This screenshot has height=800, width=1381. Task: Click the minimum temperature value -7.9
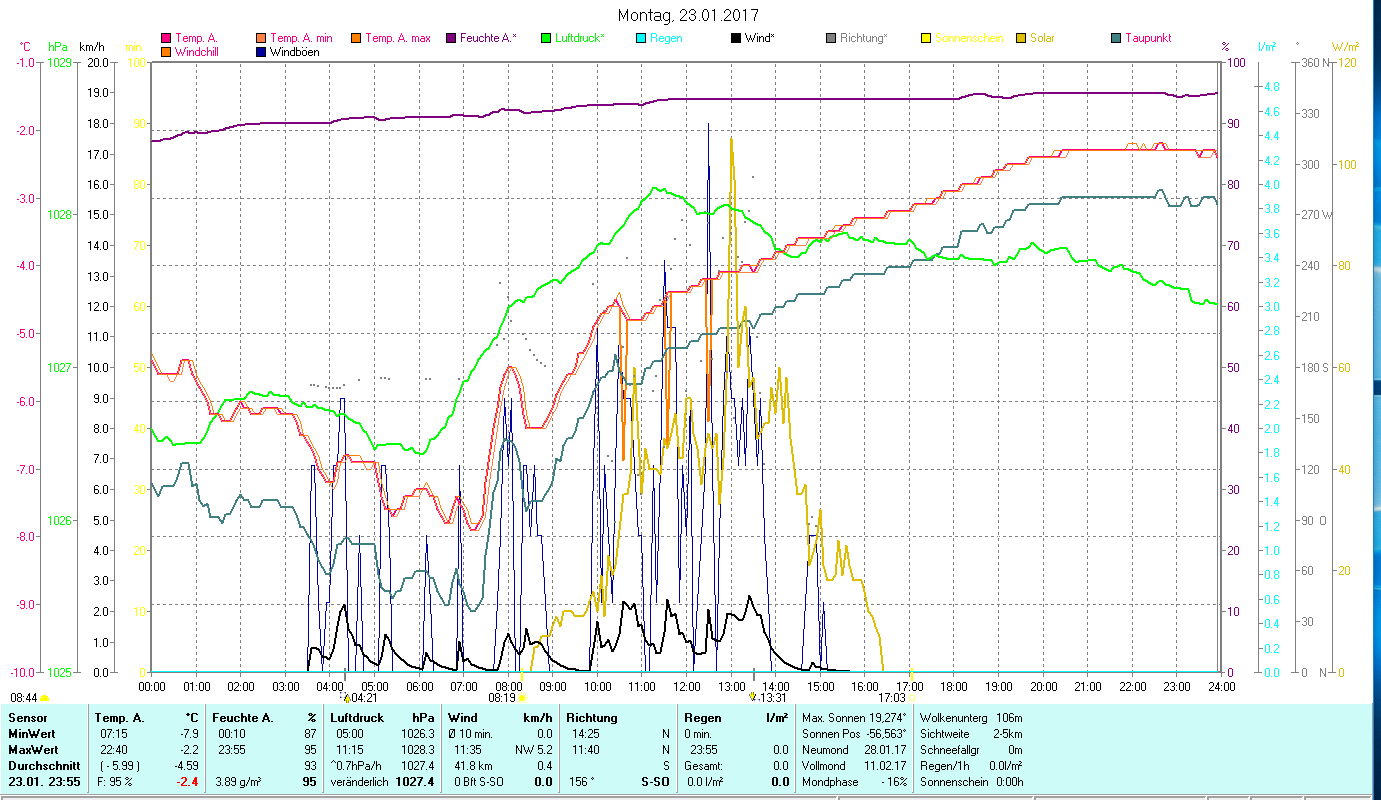click(188, 734)
